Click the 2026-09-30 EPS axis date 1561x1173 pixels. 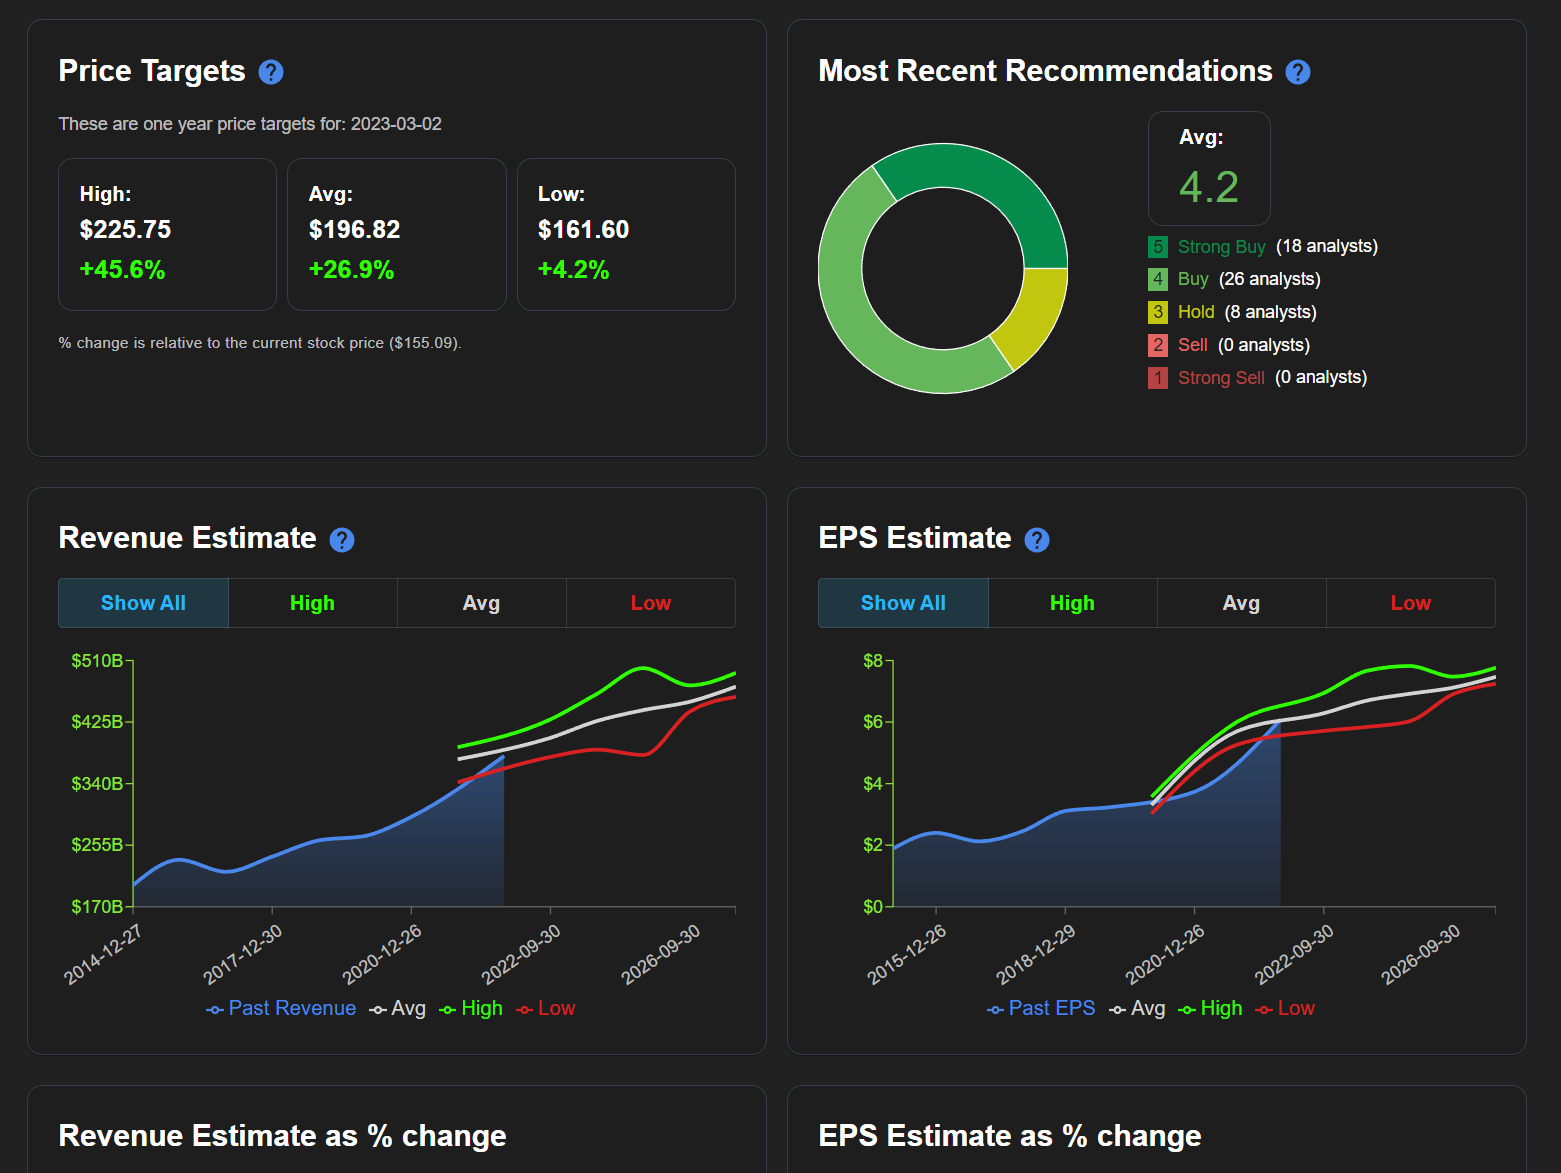[1421, 954]
